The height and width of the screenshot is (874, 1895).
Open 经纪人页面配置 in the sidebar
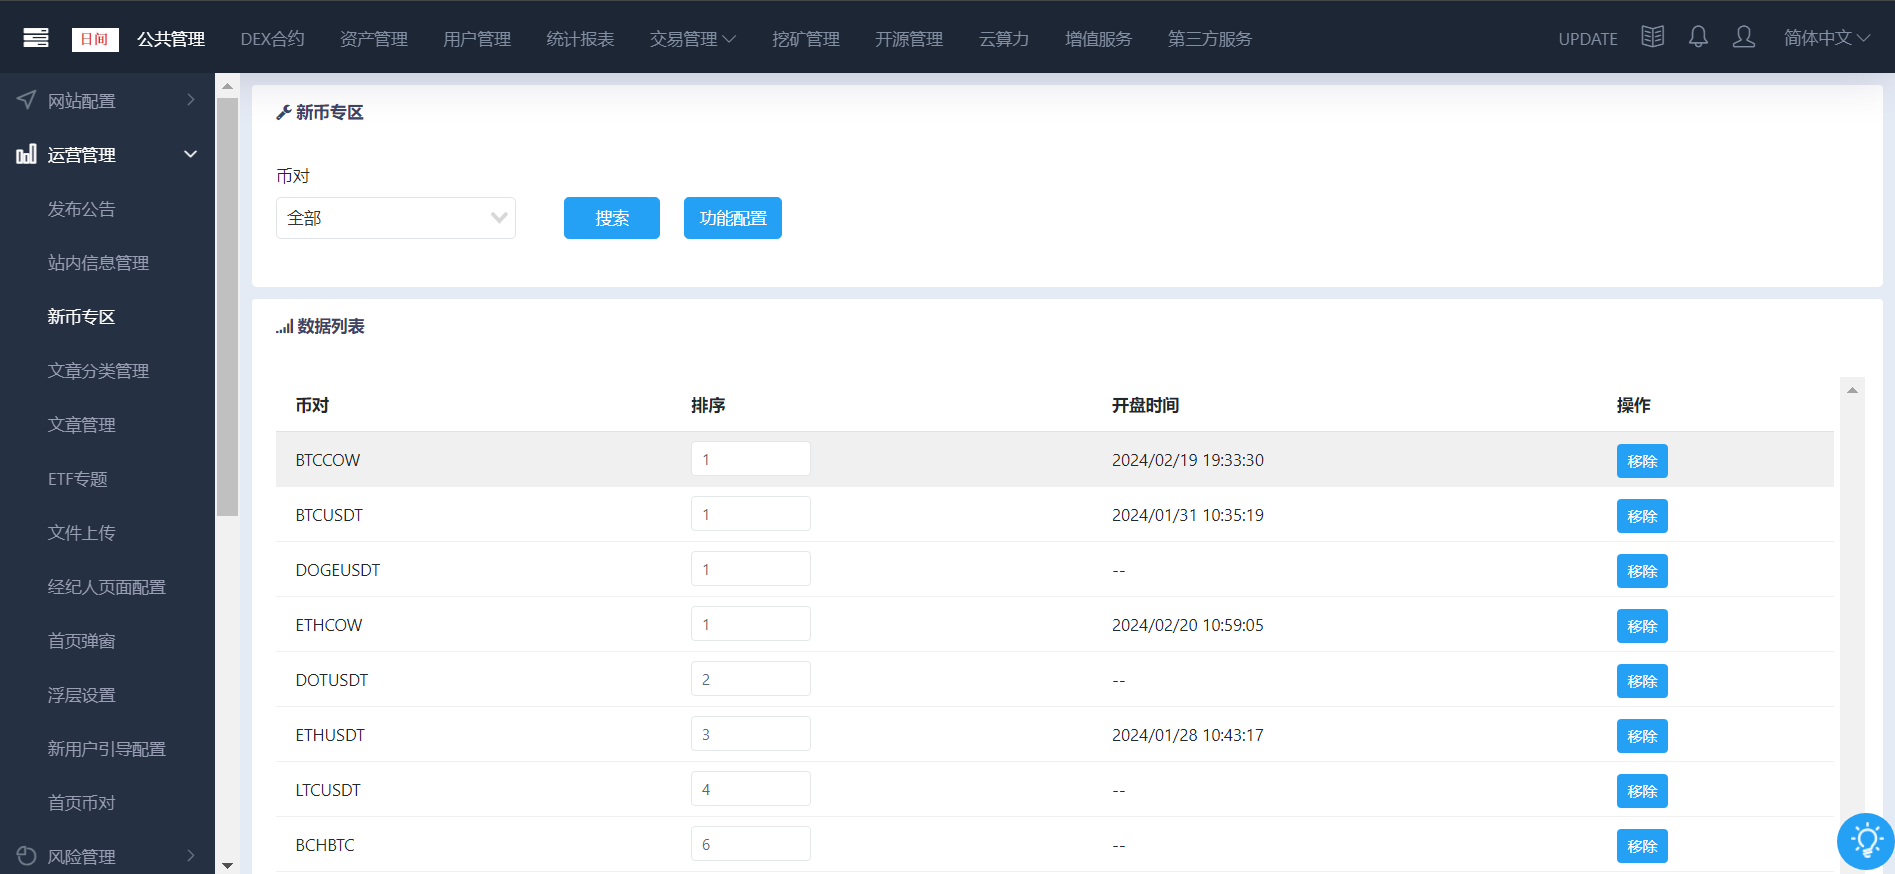(107, 587)
